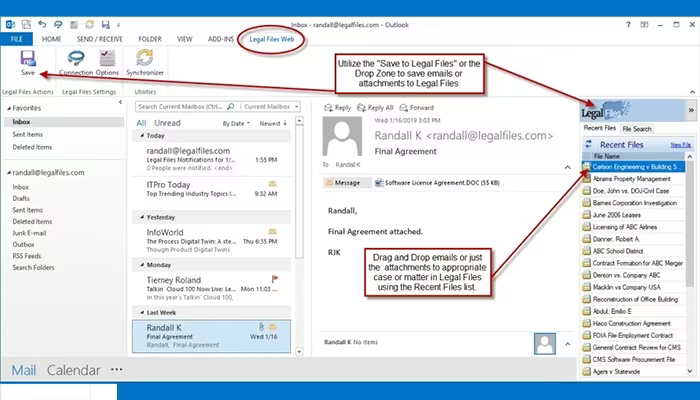Collapse the Favorites folder group

8,108
